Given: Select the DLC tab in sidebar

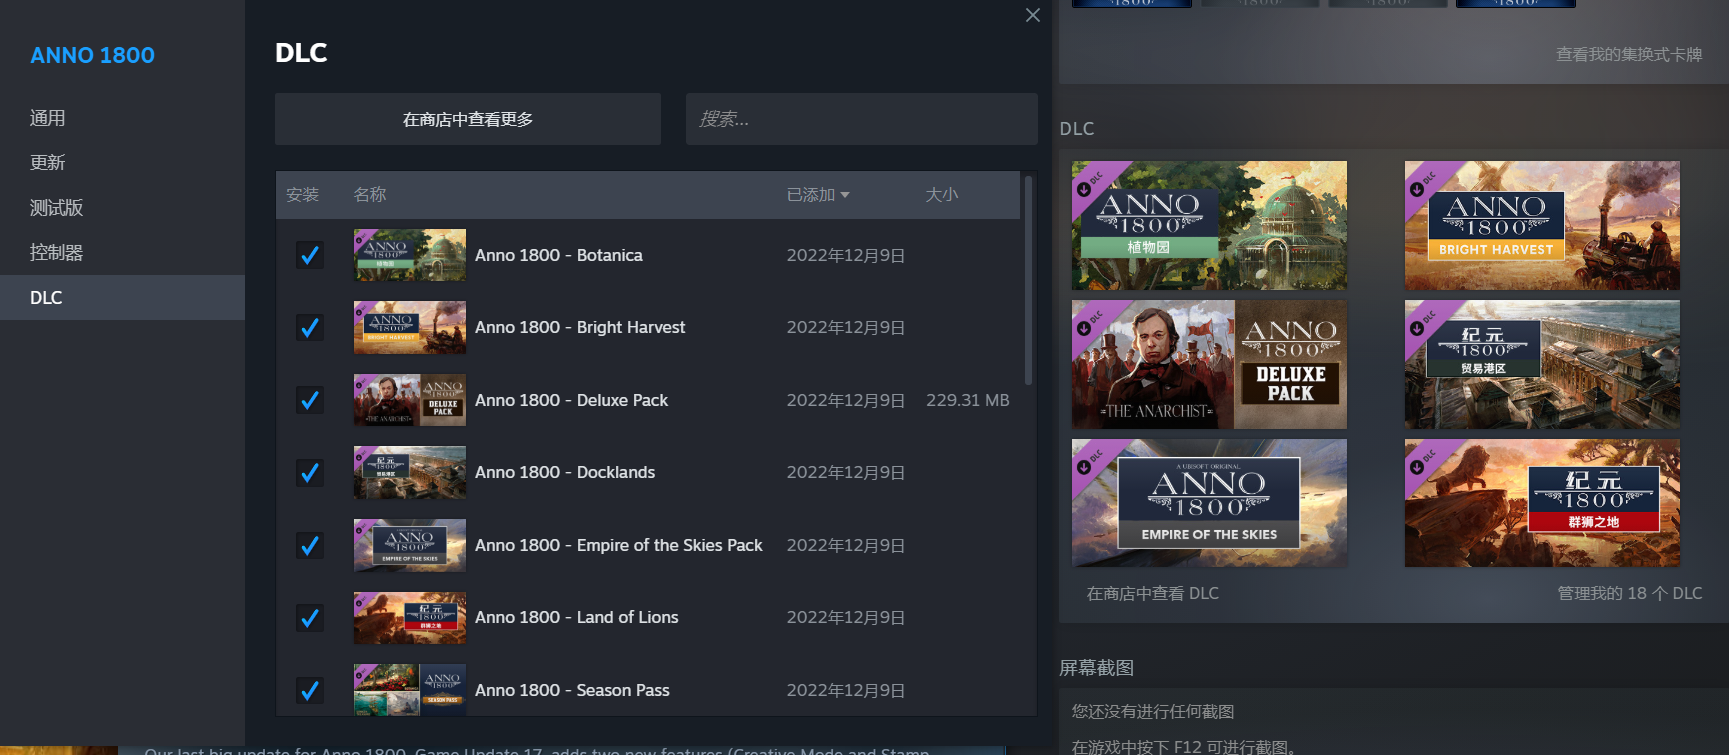Looking at the screenshot, I should click(x=122, y=298).
